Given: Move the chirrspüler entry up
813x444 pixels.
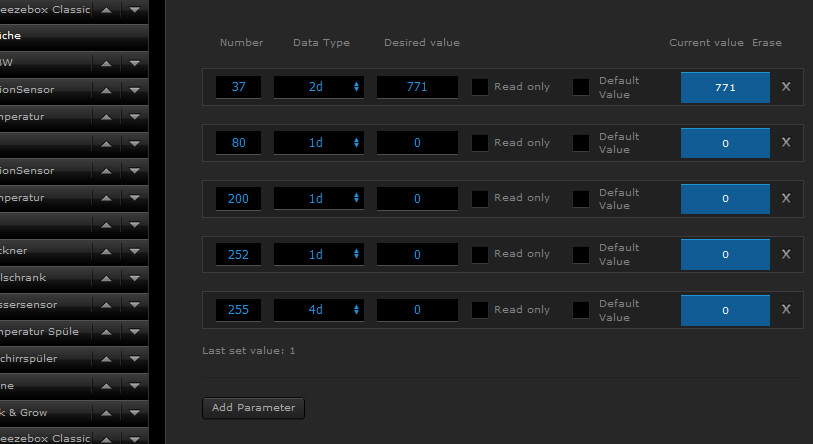Looking at the screenshot, I should tap(106, 359).
